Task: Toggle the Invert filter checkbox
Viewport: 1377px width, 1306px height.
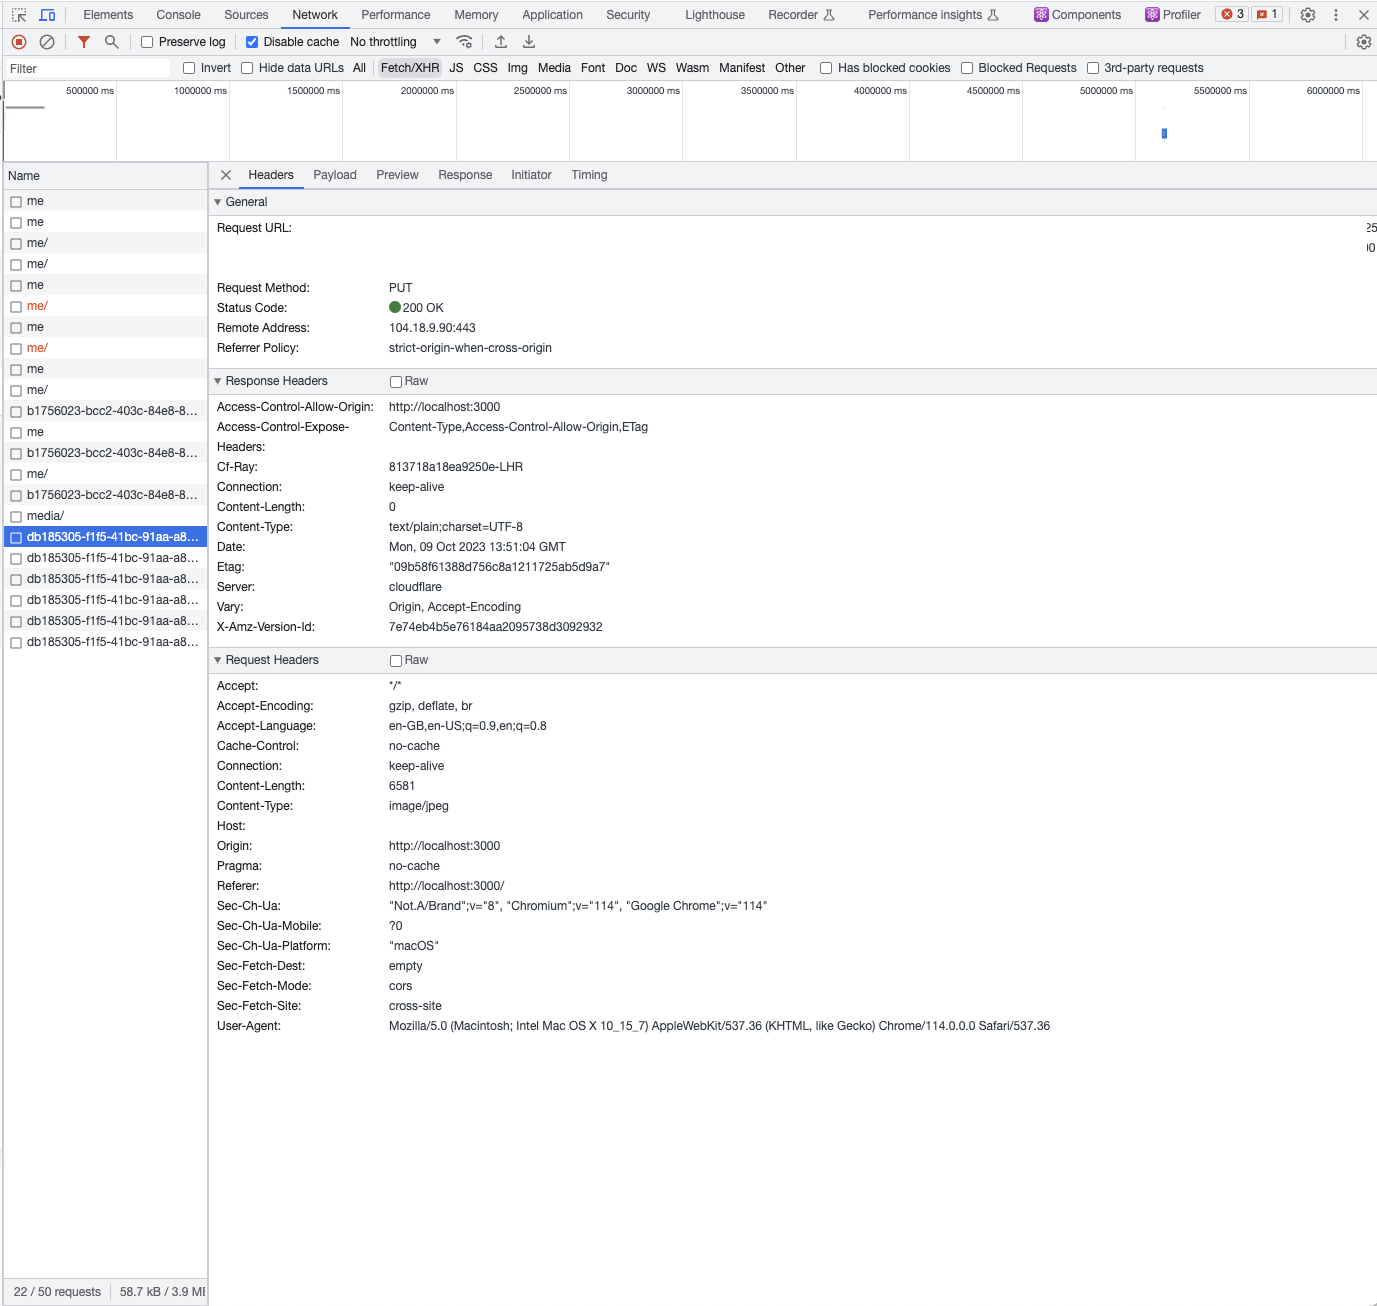Action: tap(189, 68)
